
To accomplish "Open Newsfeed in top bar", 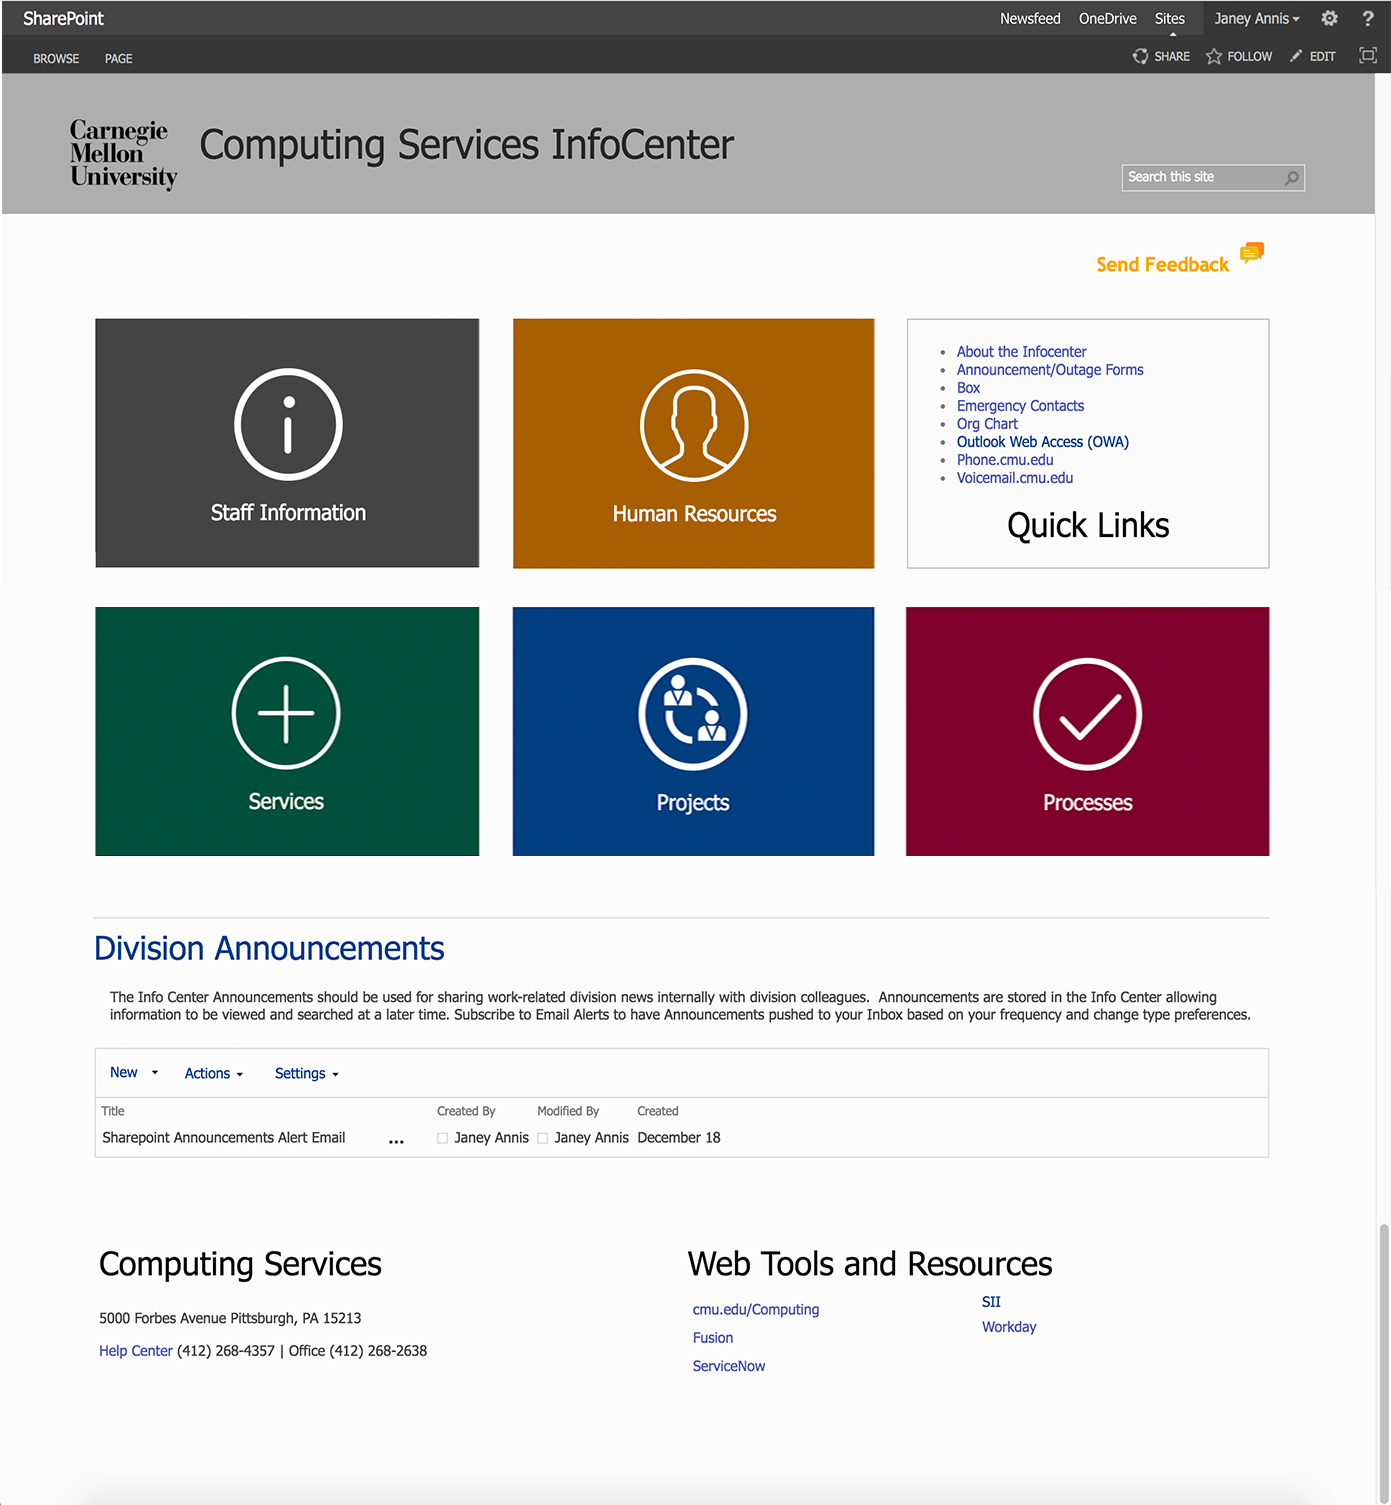I will 1030,18.
